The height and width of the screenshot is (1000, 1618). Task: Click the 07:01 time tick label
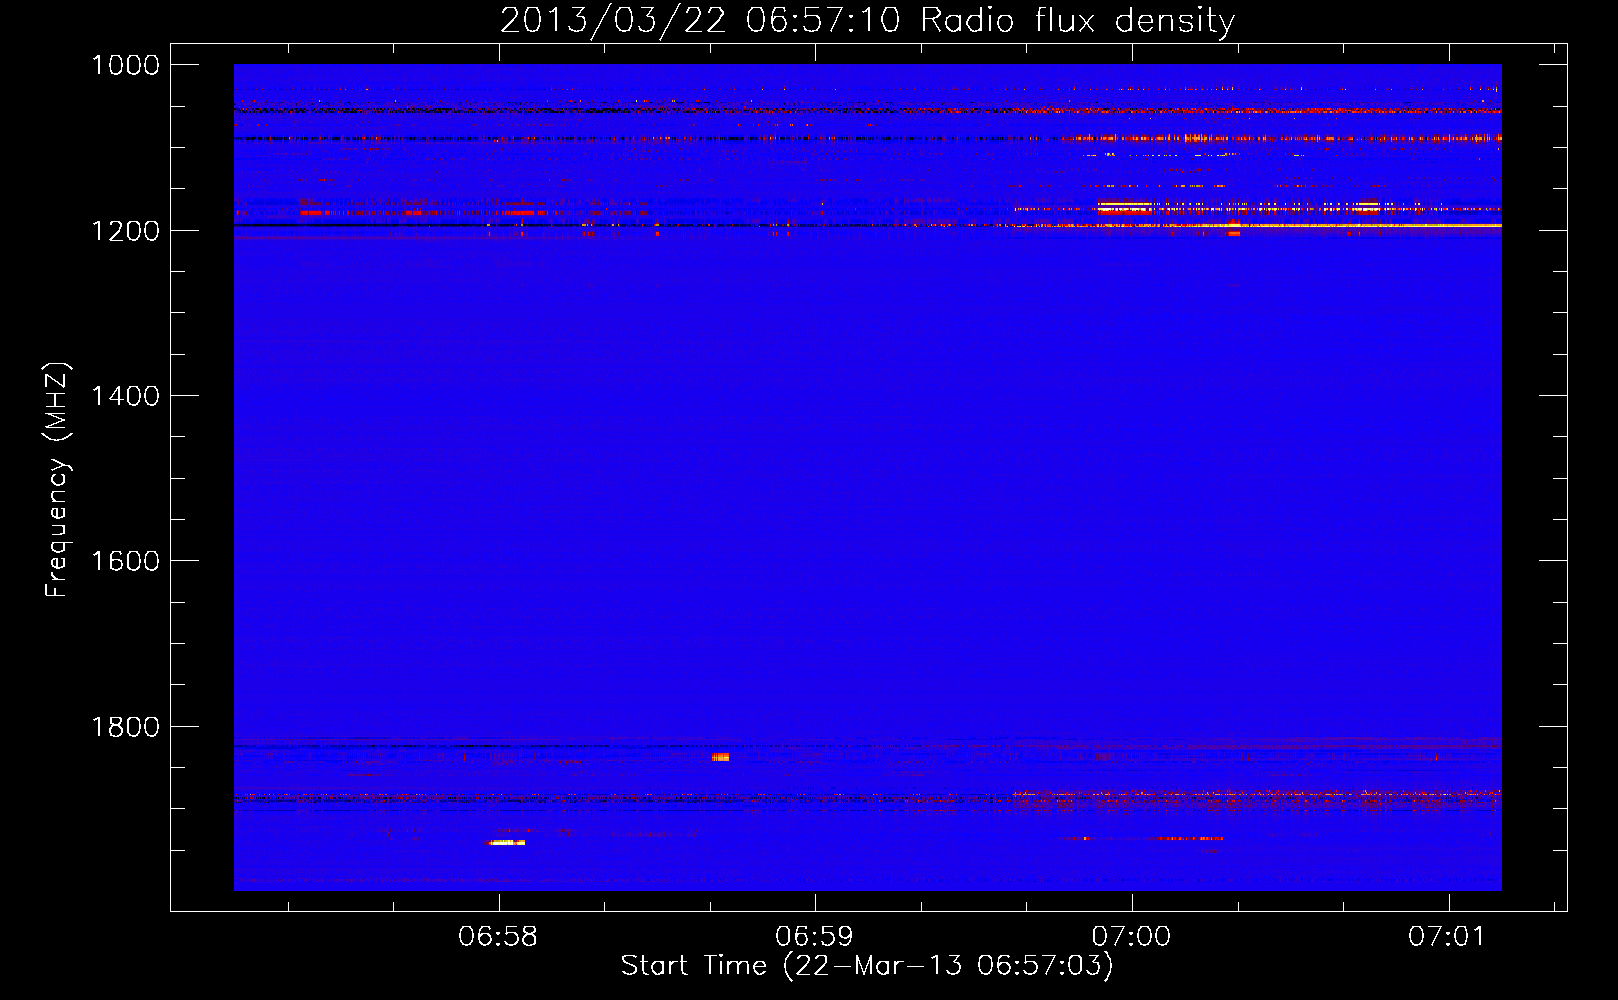coord(1447,937)
